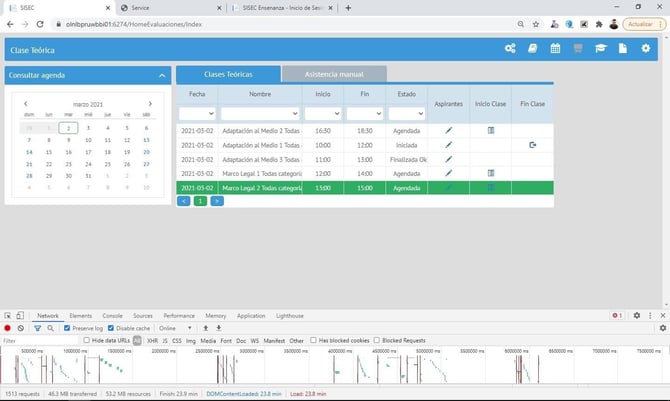
Task: Toggle the Disable cache checkbox
Action: pos(111,328)
